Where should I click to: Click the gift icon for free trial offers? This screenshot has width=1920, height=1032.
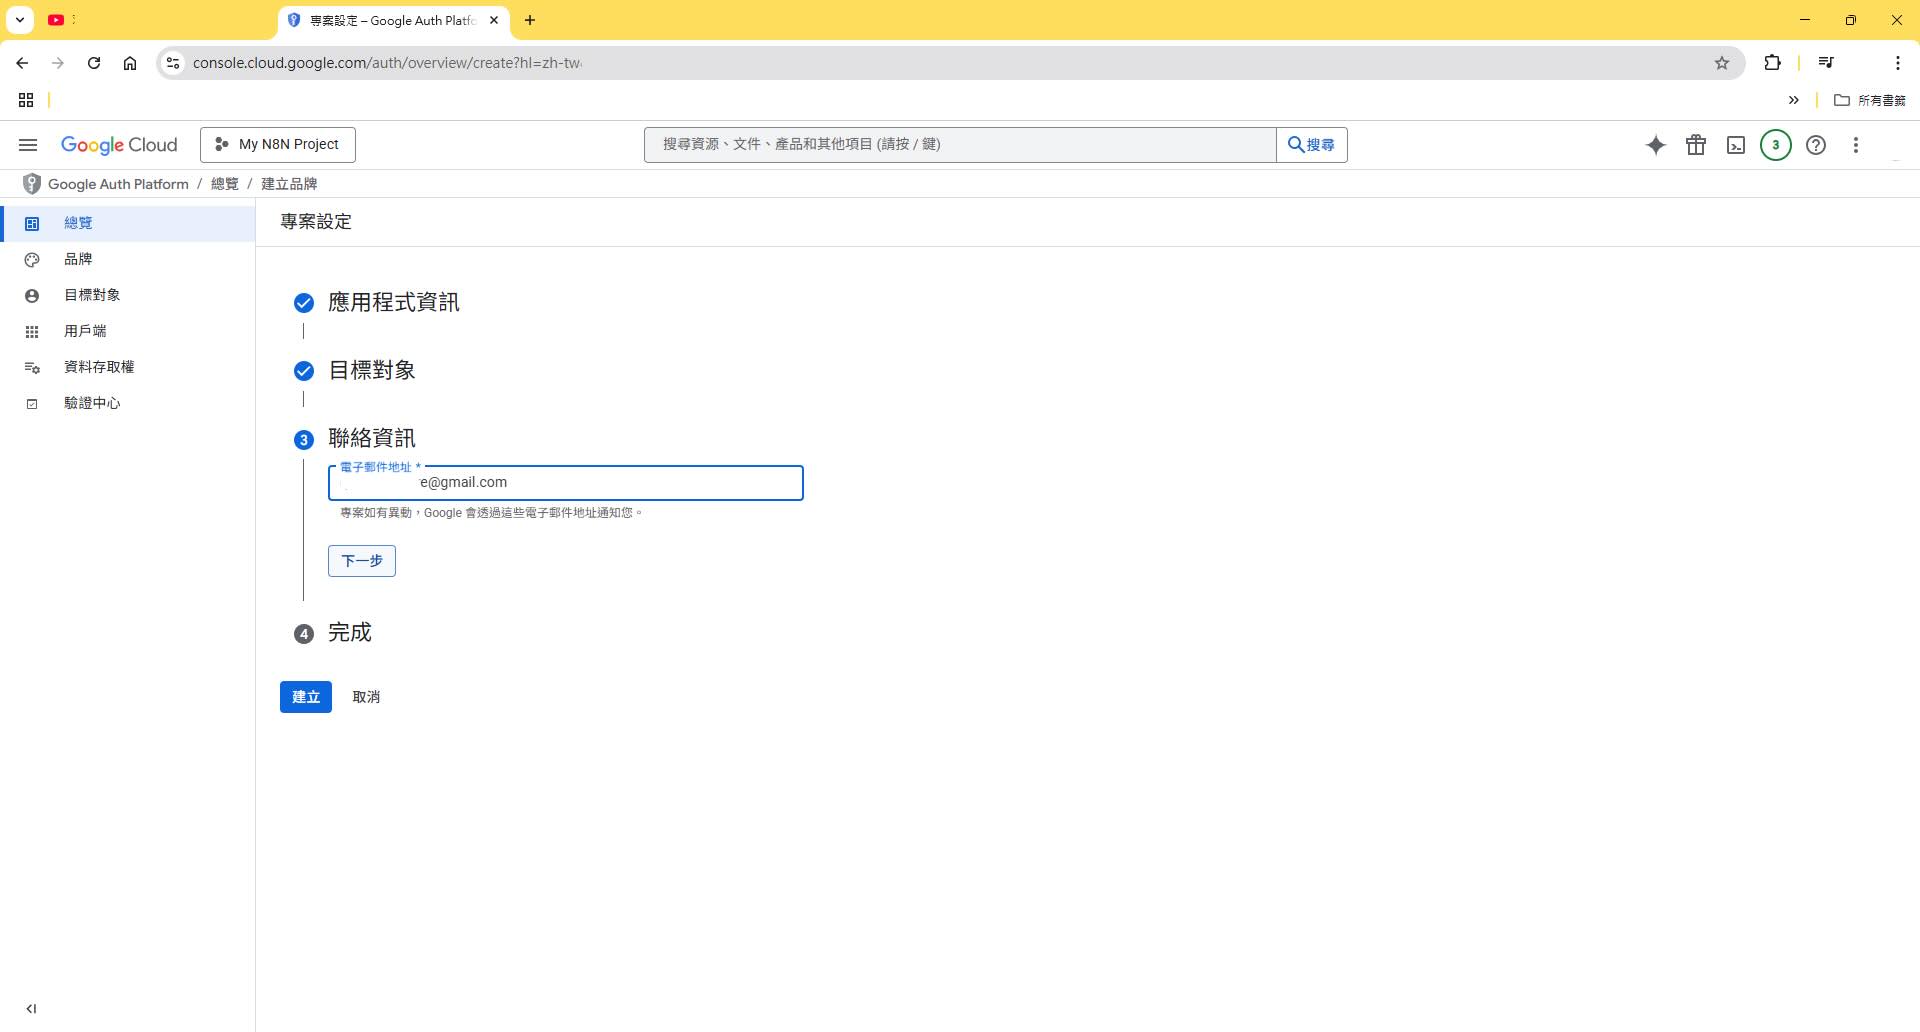1696,145
